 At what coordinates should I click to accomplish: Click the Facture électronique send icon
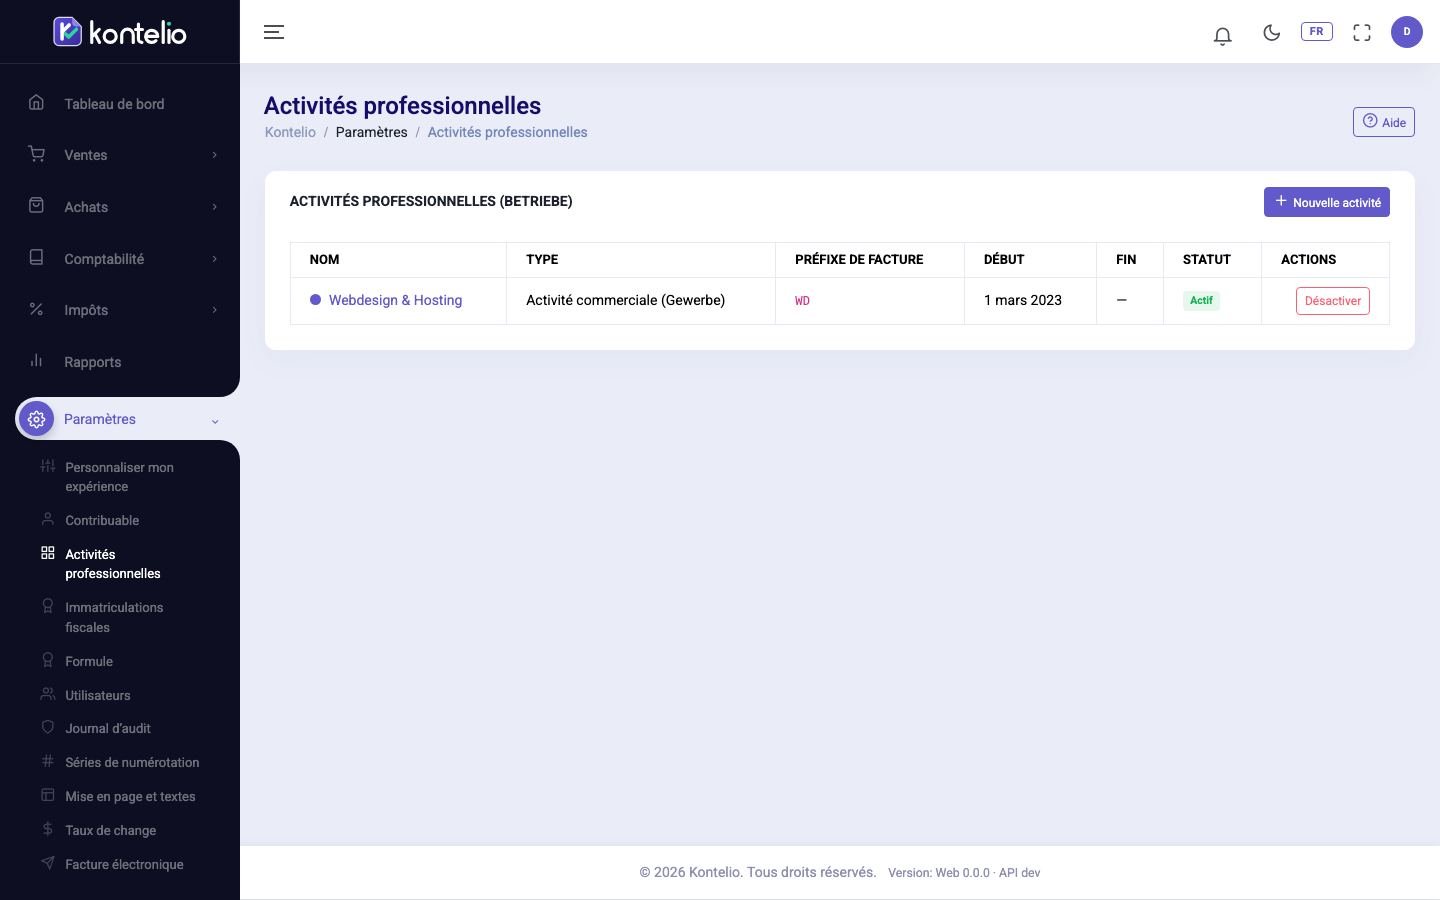pos(47,863)
